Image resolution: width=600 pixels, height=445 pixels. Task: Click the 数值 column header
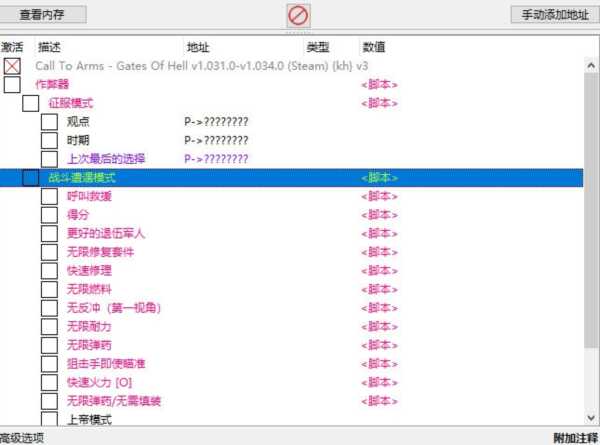pos(373,47)
